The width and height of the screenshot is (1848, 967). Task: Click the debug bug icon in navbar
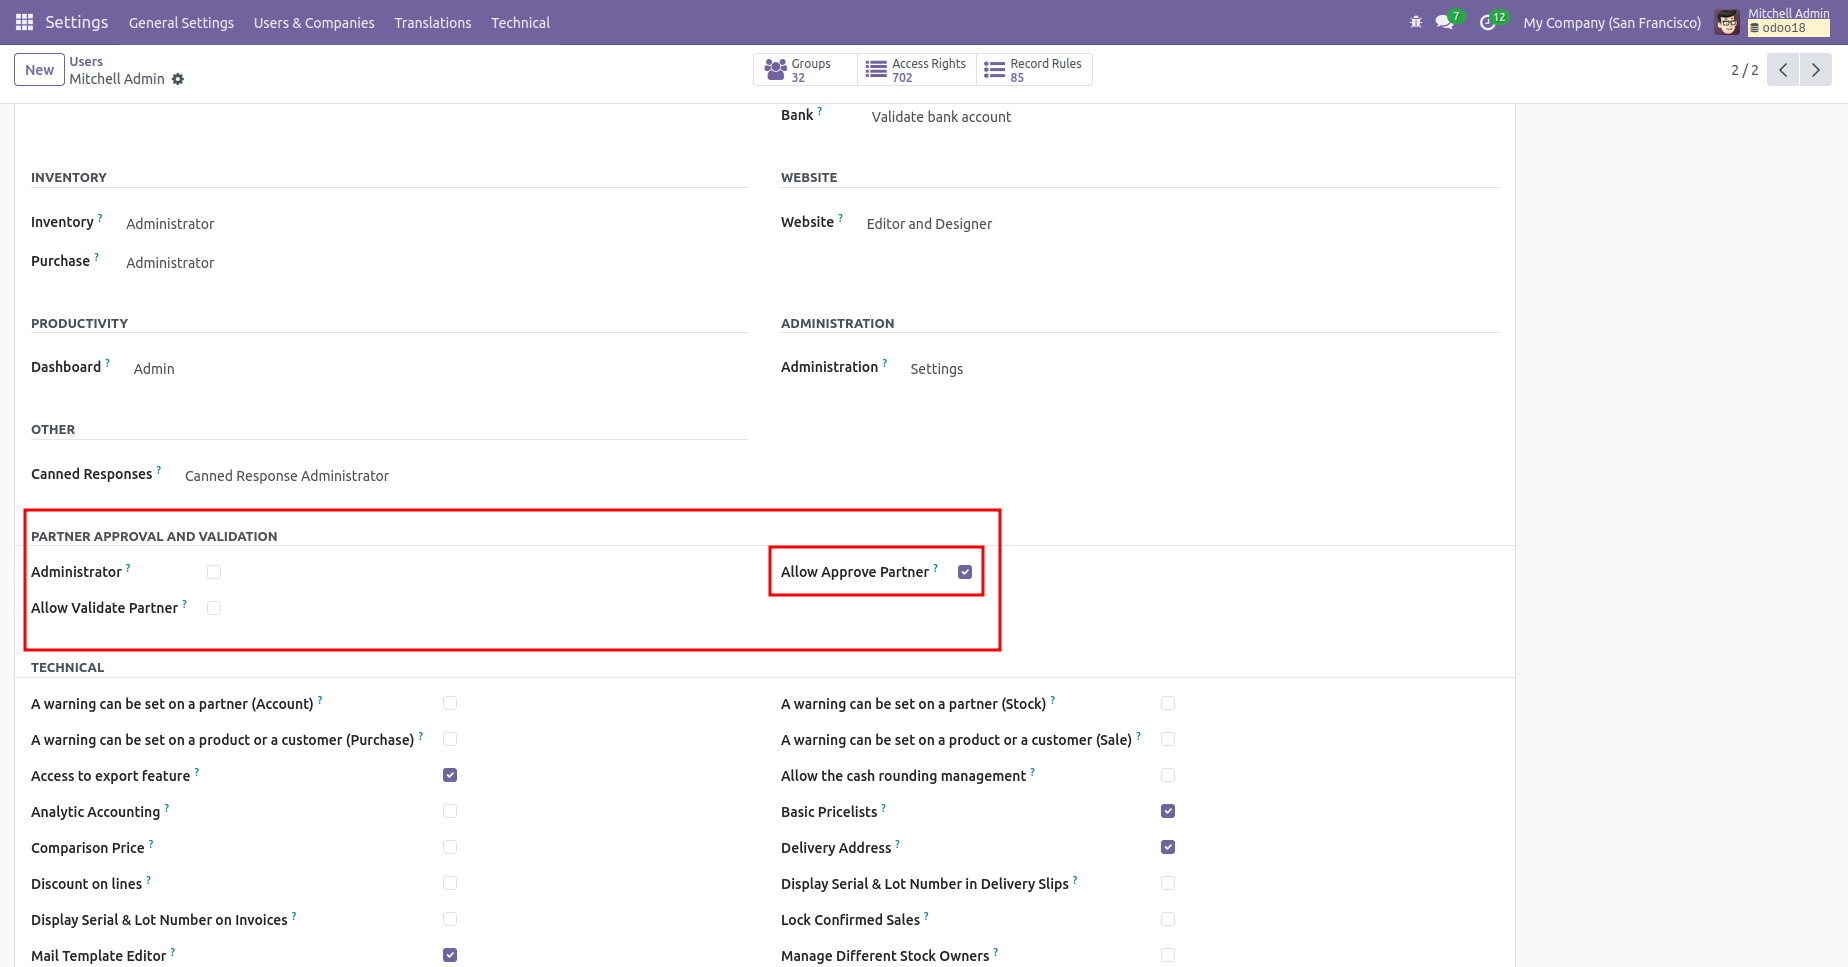pyautogui.click(x=1416, y=22)
